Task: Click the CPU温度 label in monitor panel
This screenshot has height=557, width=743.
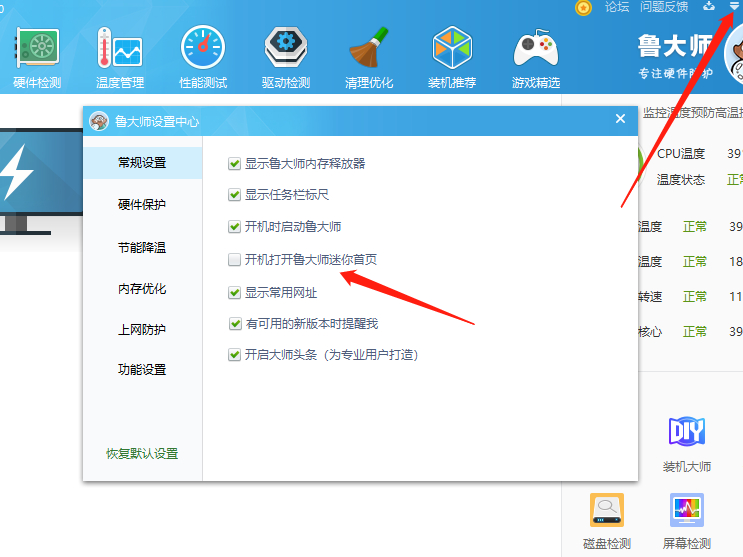Action: click(681, 154)
